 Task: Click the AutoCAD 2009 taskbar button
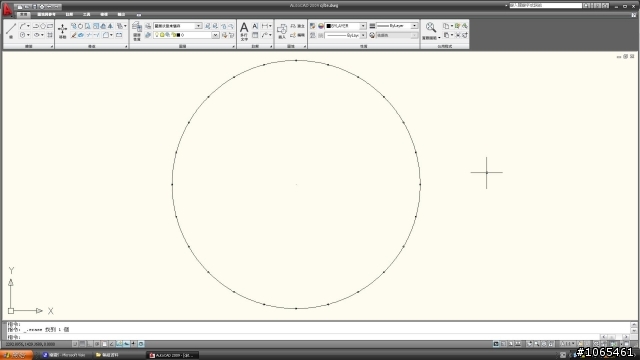click(173, 355)
